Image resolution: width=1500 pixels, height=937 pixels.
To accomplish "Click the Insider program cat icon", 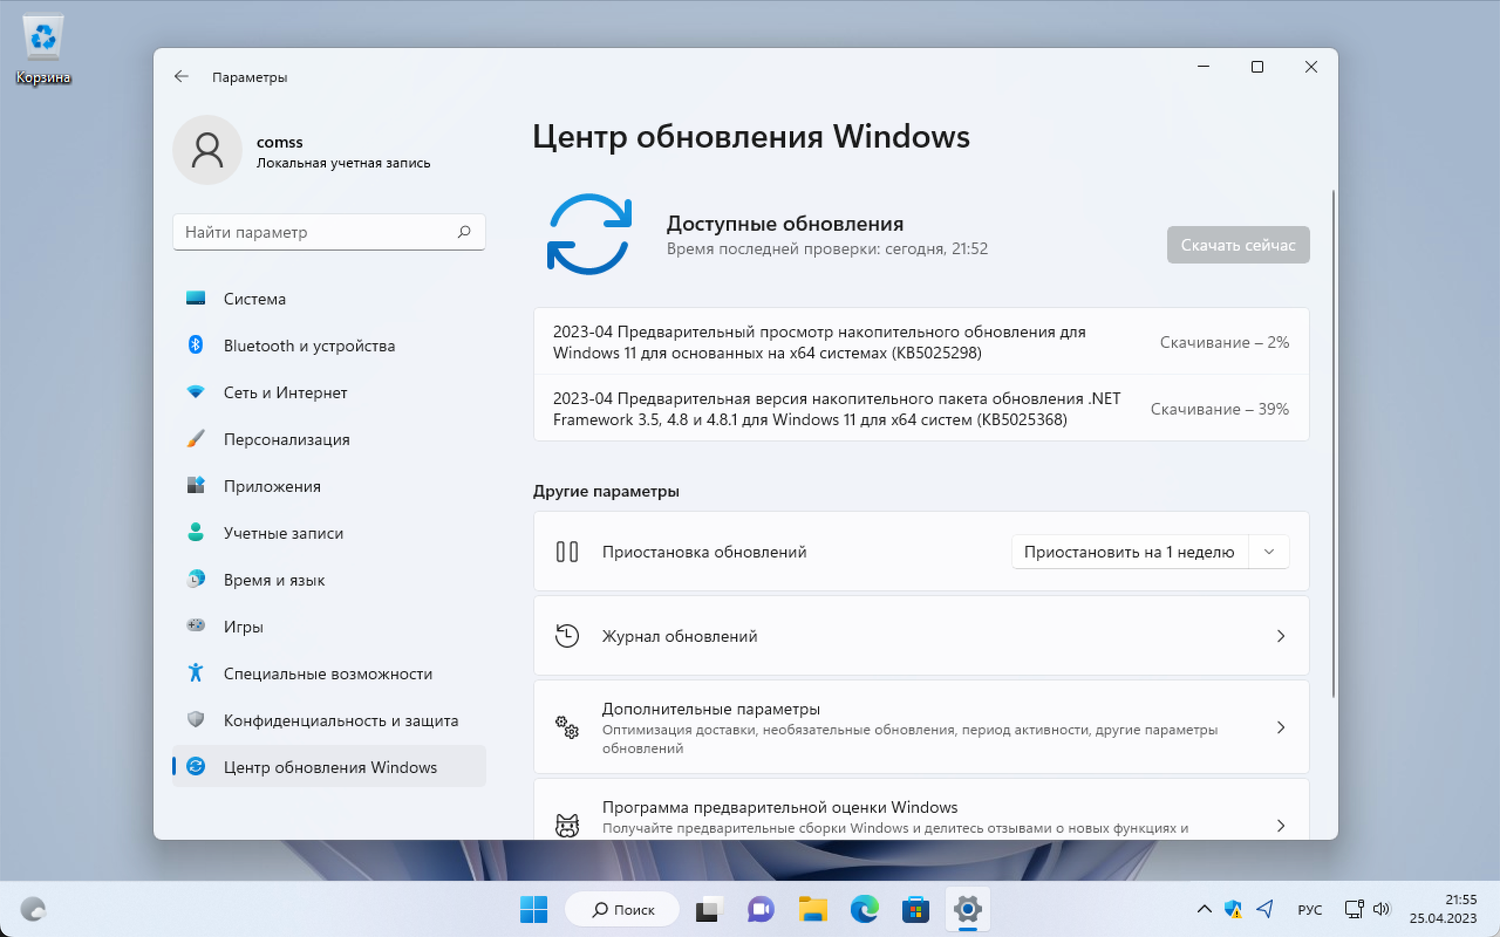I will [x=567, y=826].
